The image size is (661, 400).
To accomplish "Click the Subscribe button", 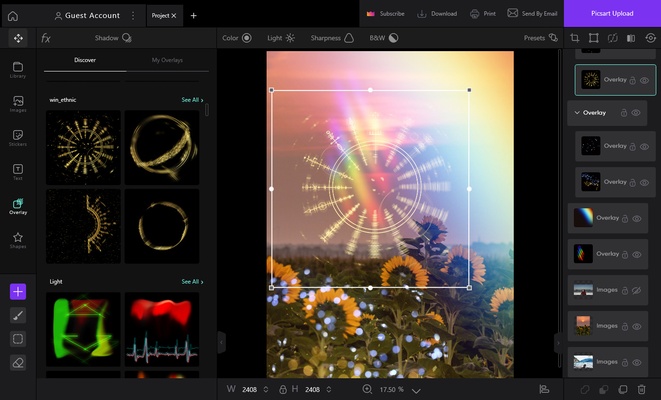I will (x=385, y=13).
